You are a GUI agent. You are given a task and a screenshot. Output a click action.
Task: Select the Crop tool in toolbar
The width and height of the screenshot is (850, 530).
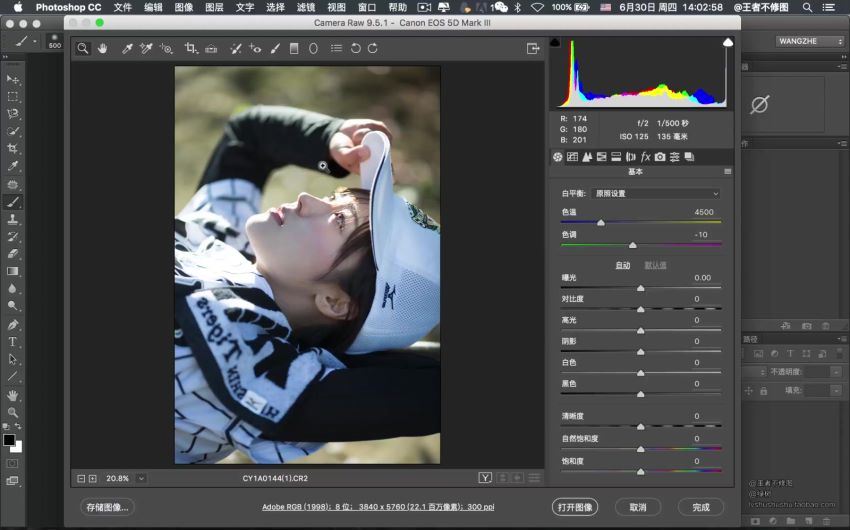191,48
